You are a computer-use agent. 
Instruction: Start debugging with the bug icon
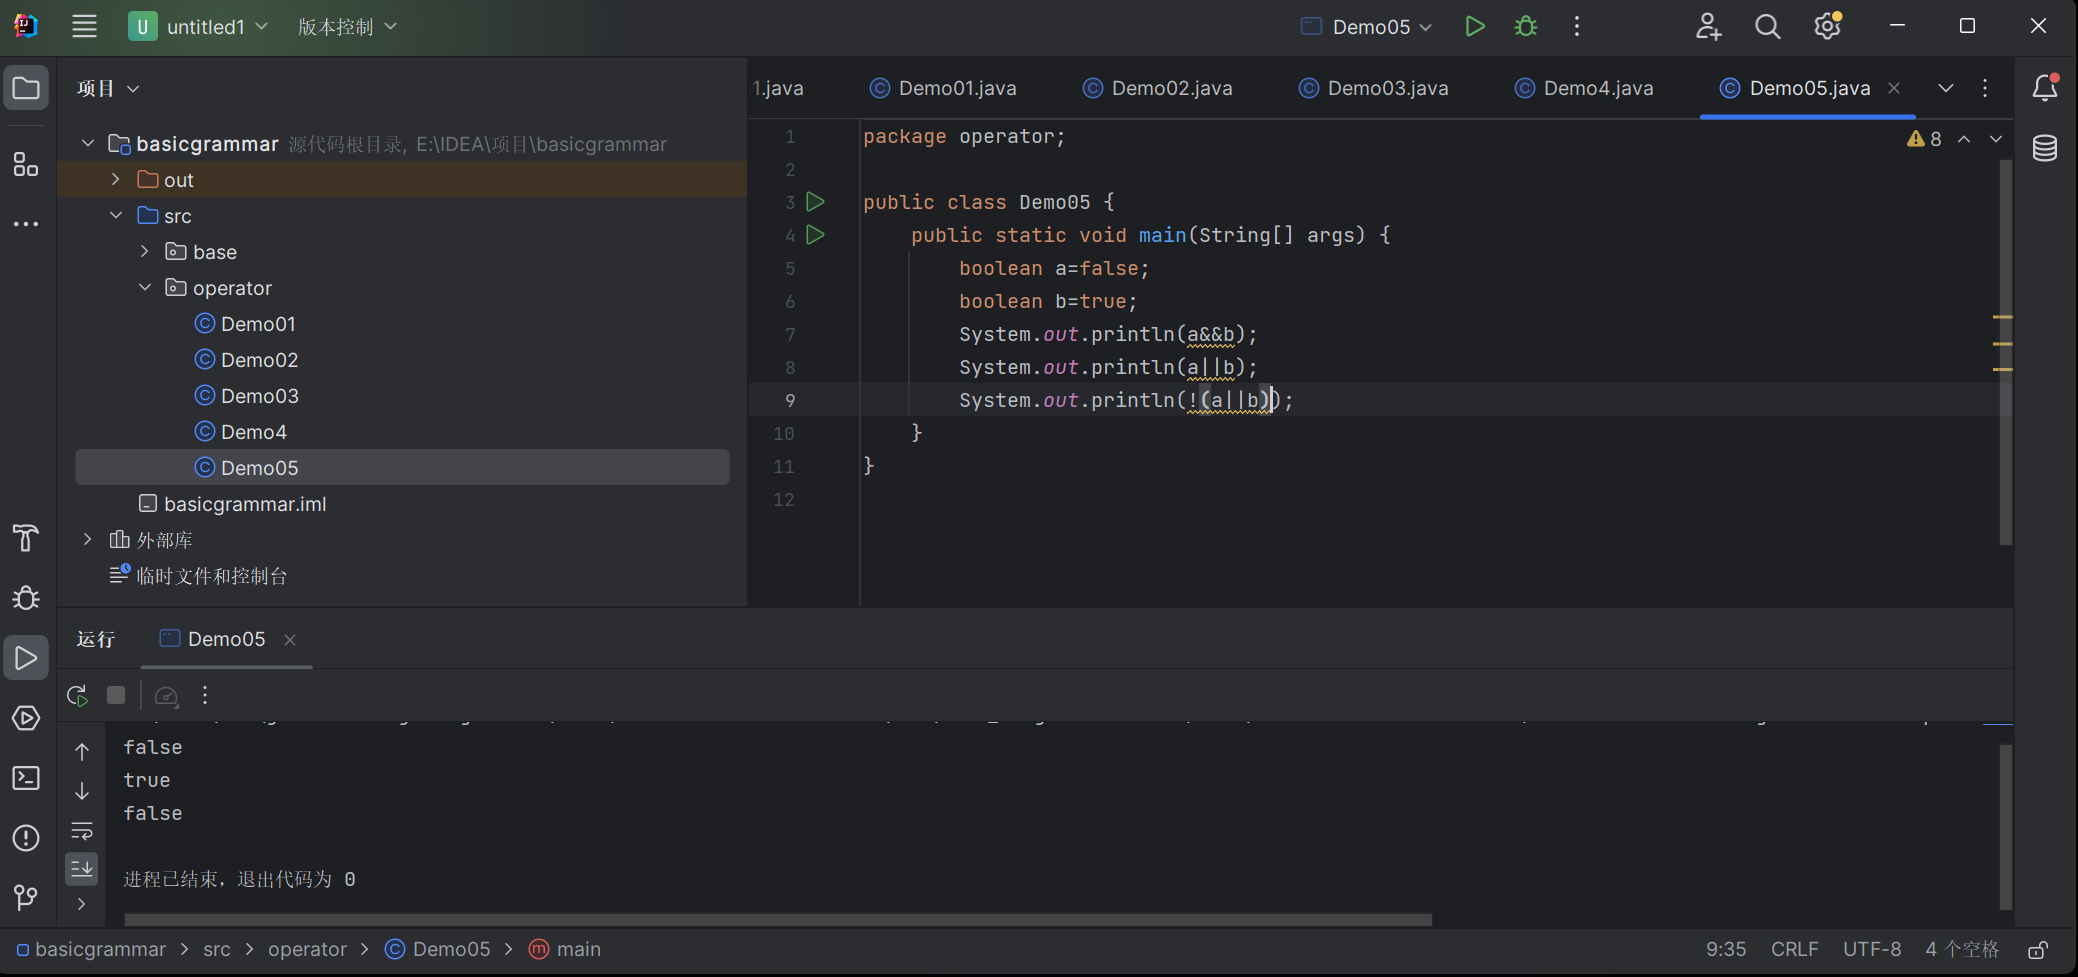(1526, 26)
